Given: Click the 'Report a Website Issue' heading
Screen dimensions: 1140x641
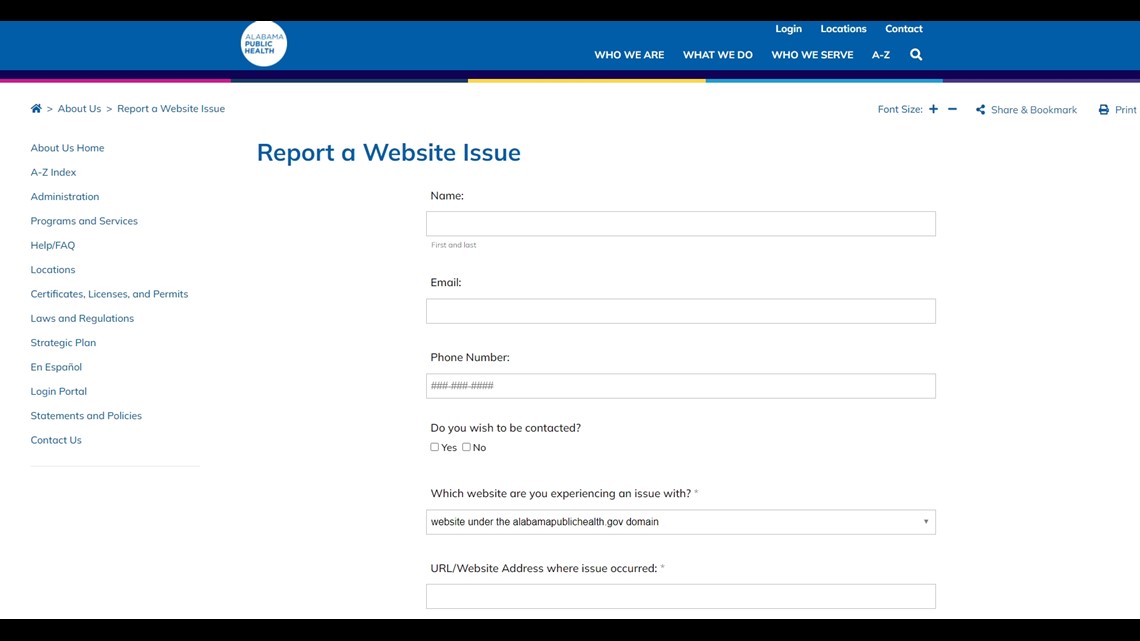Looking at the screenshot, I should coord(388,153).
